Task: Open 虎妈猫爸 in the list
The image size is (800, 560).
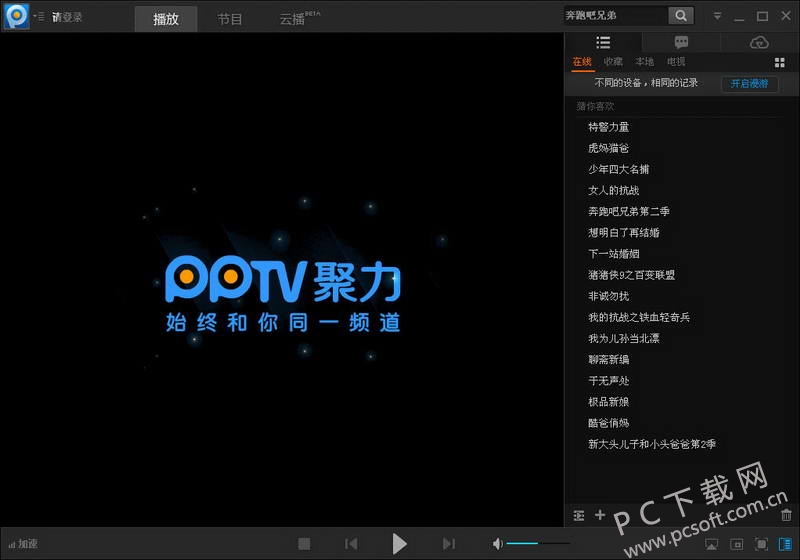Action: tap(608, 148)
